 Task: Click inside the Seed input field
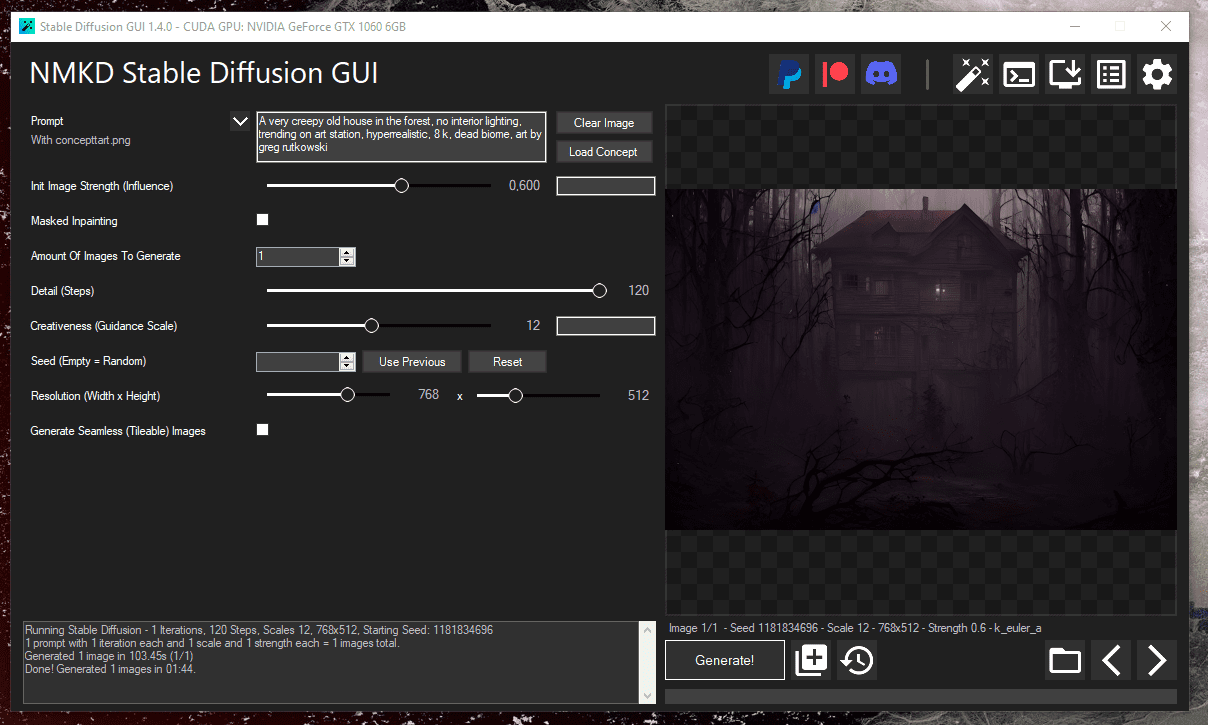[297, 362]
